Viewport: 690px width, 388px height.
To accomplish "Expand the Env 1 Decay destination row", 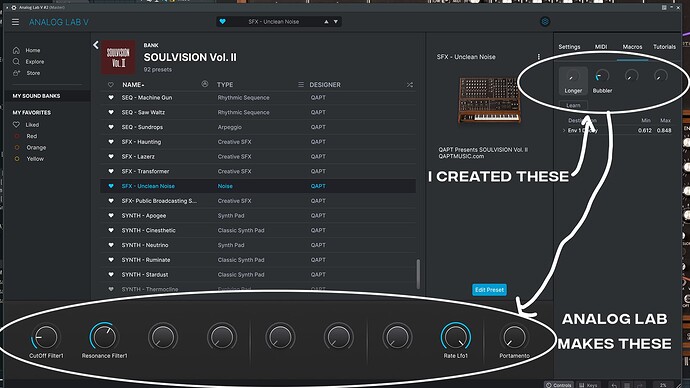I will [x=564, y=130].
